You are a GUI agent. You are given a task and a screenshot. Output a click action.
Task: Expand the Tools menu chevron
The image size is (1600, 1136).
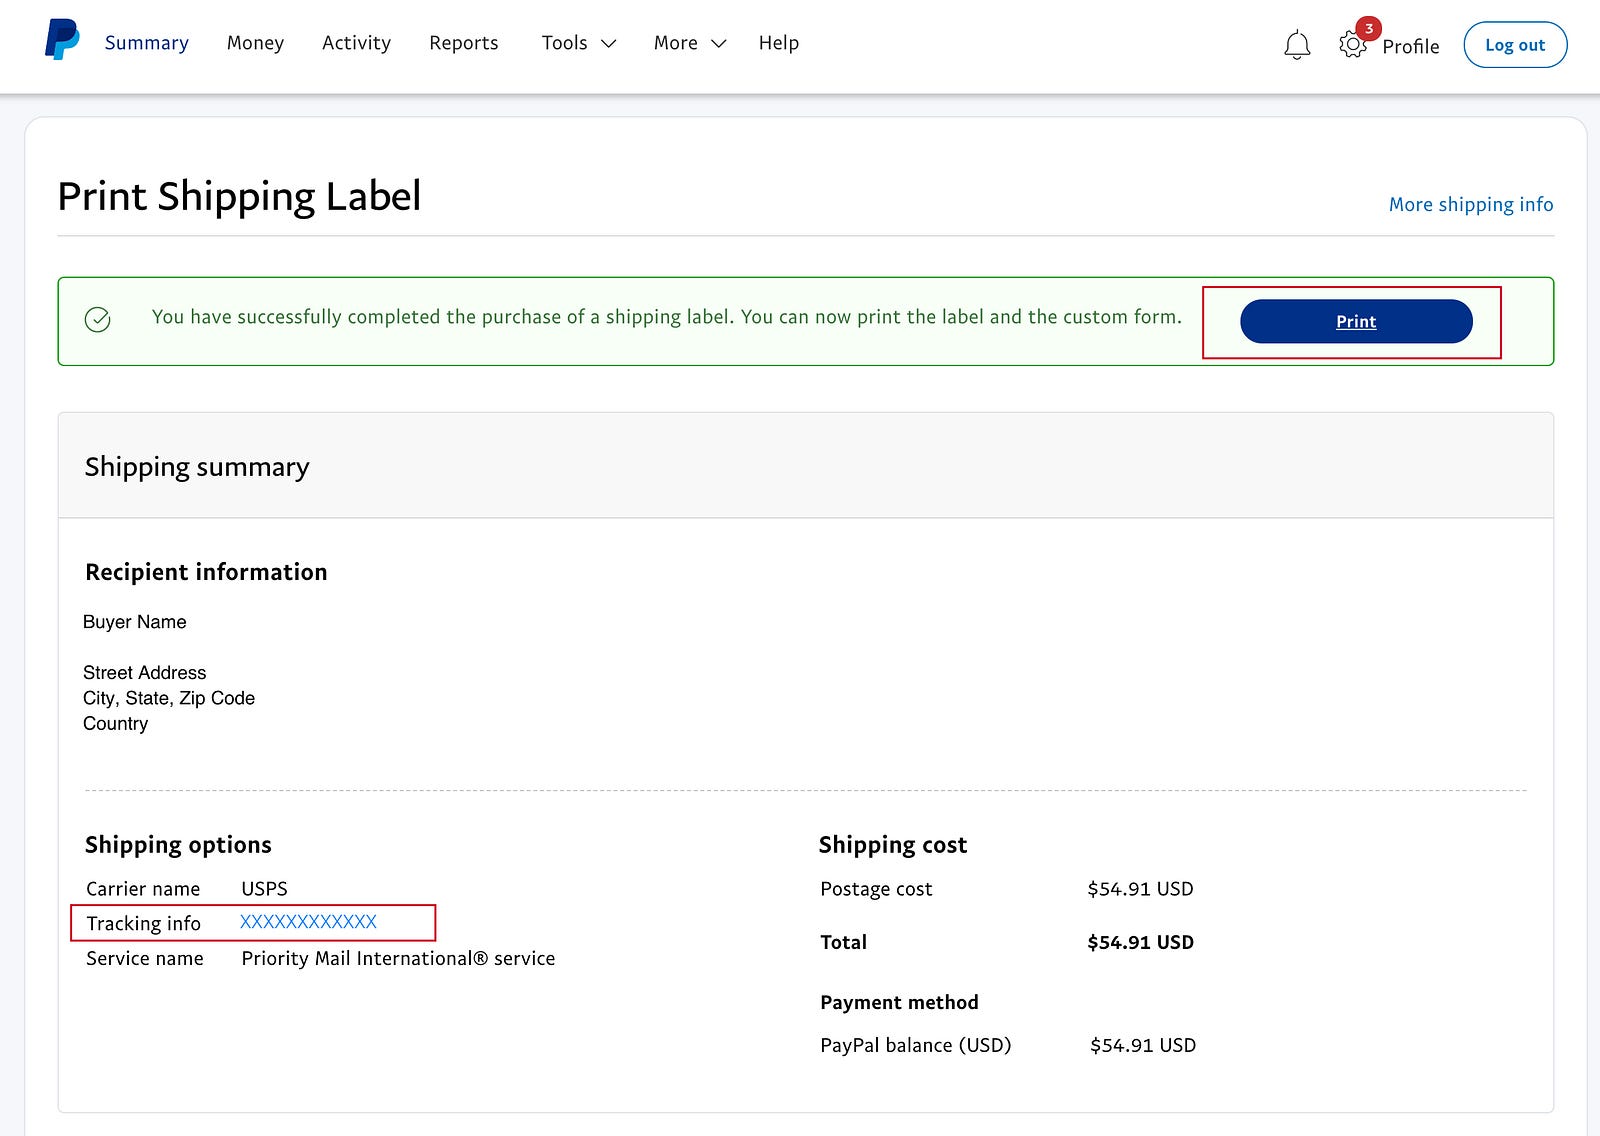tap(609, 43)
